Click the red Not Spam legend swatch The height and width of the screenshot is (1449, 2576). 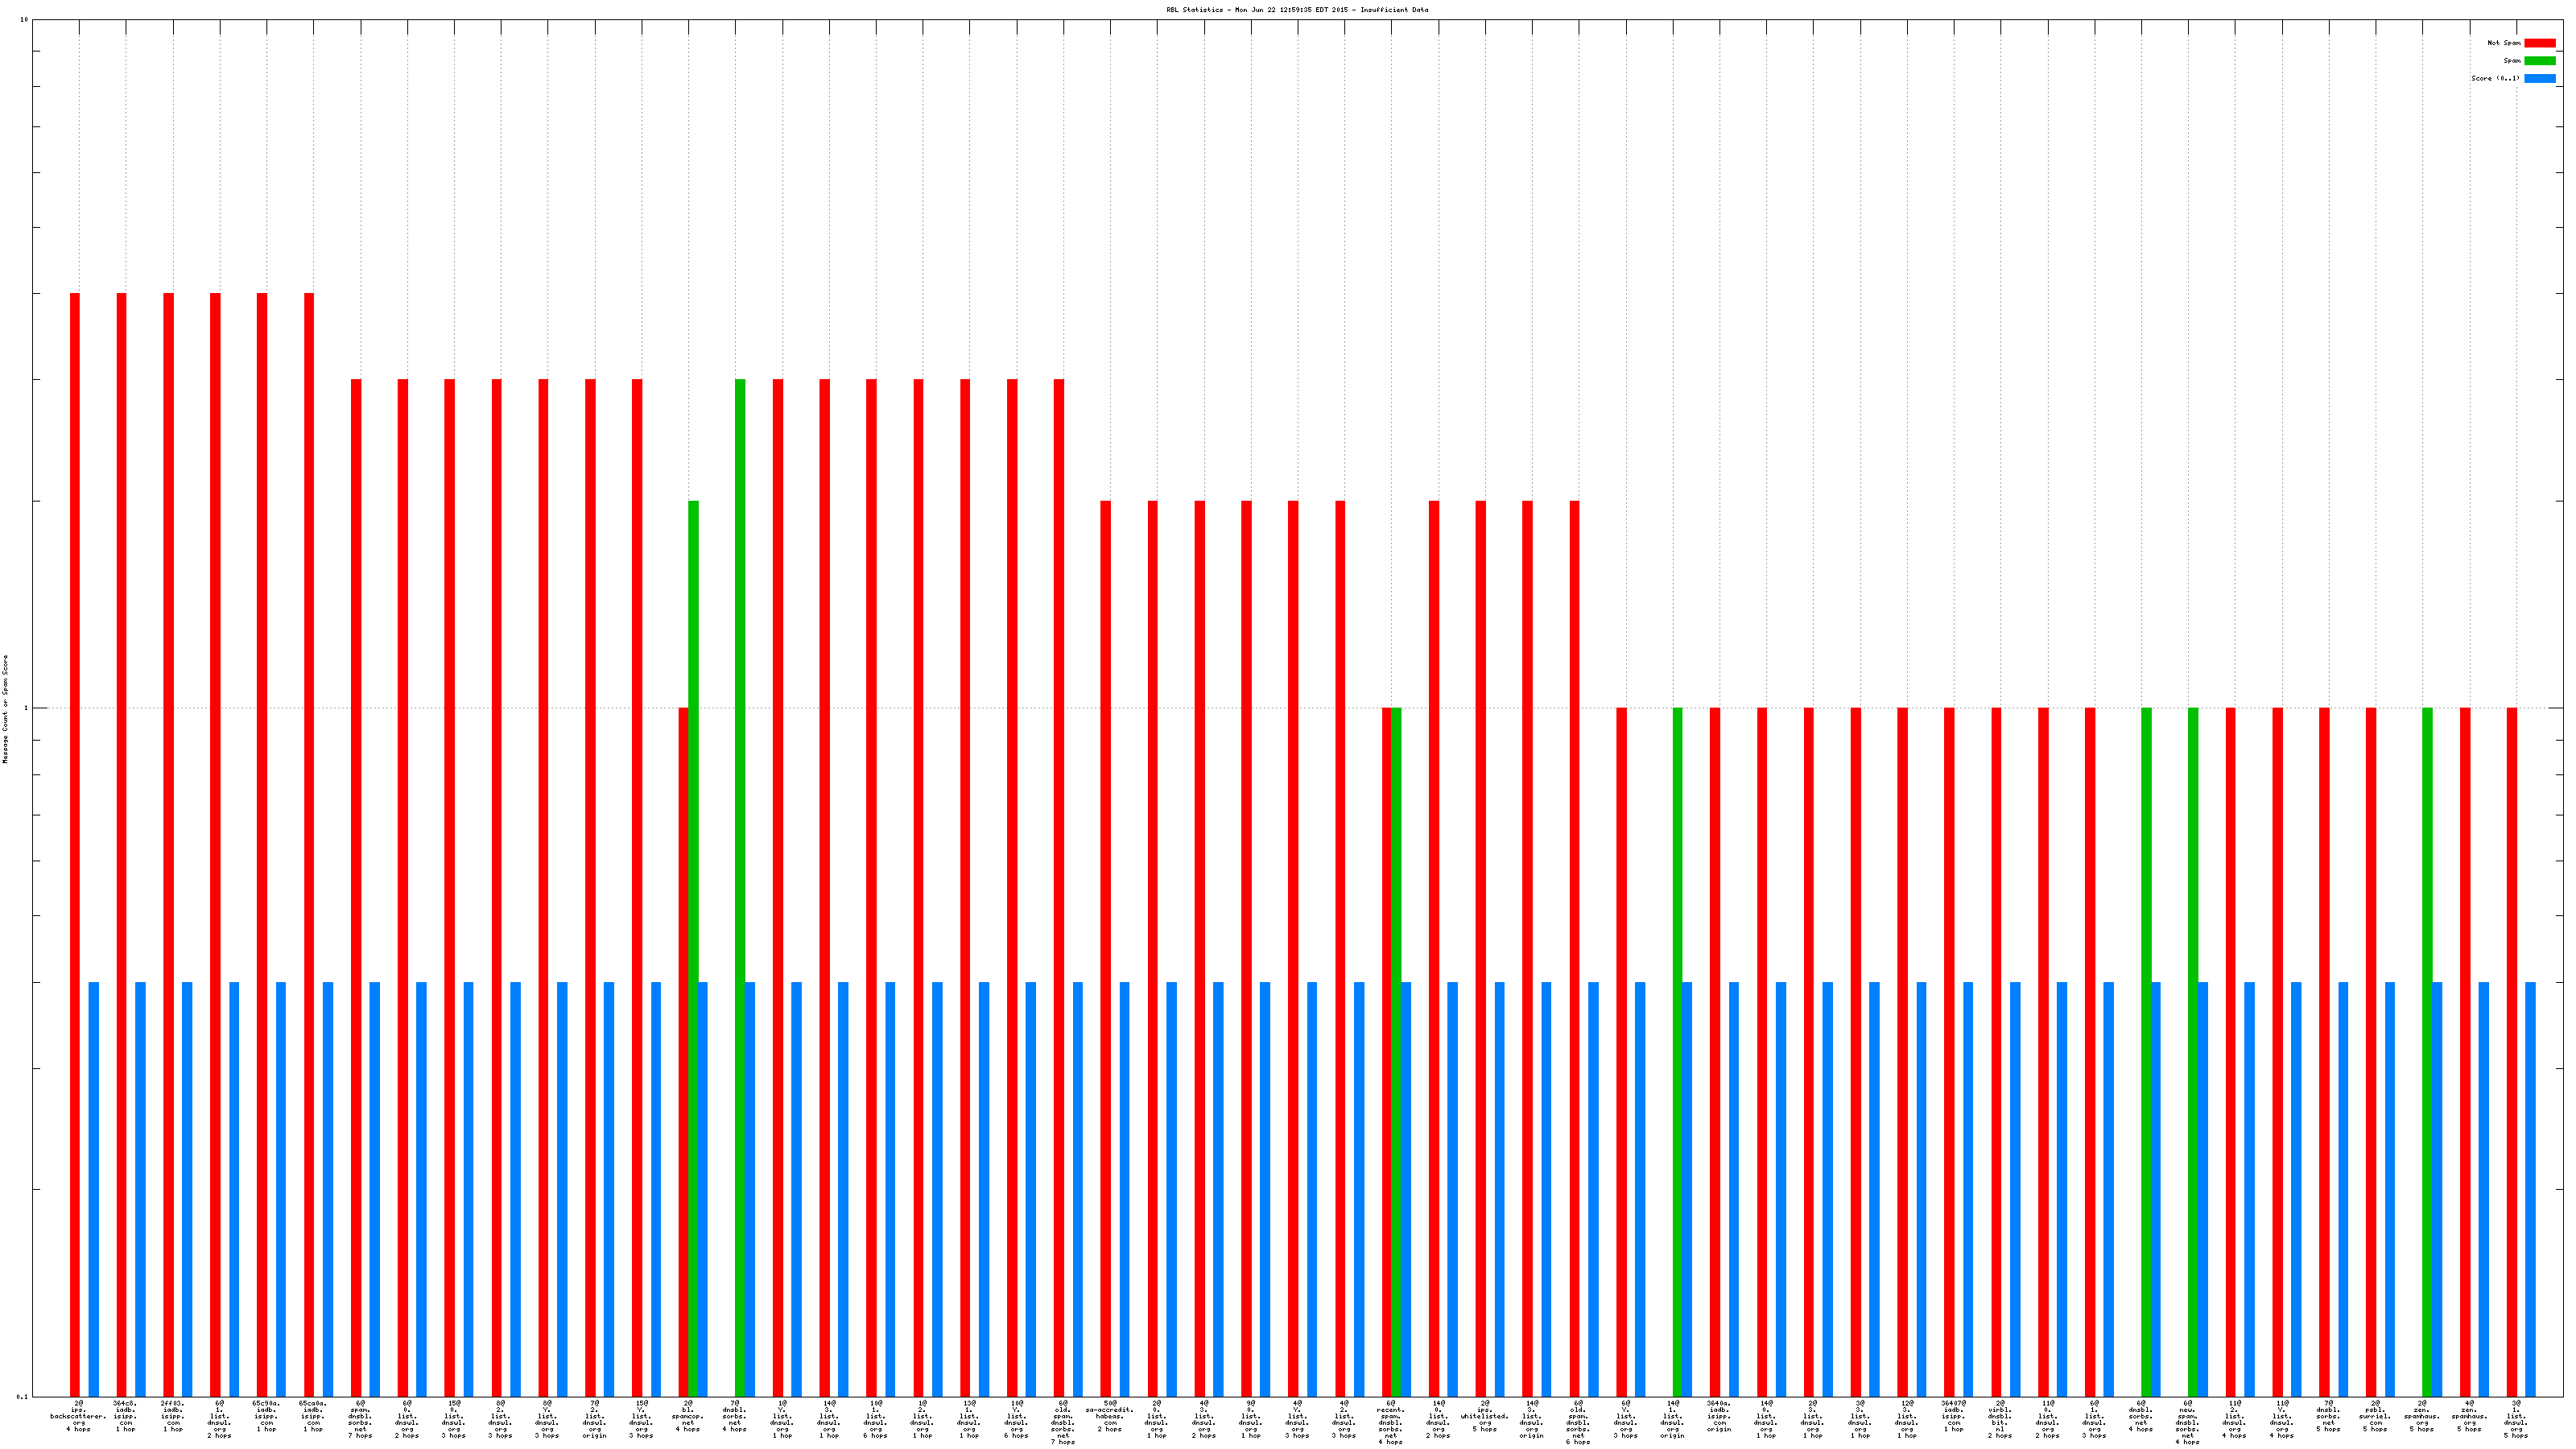tap(2540, 43)
